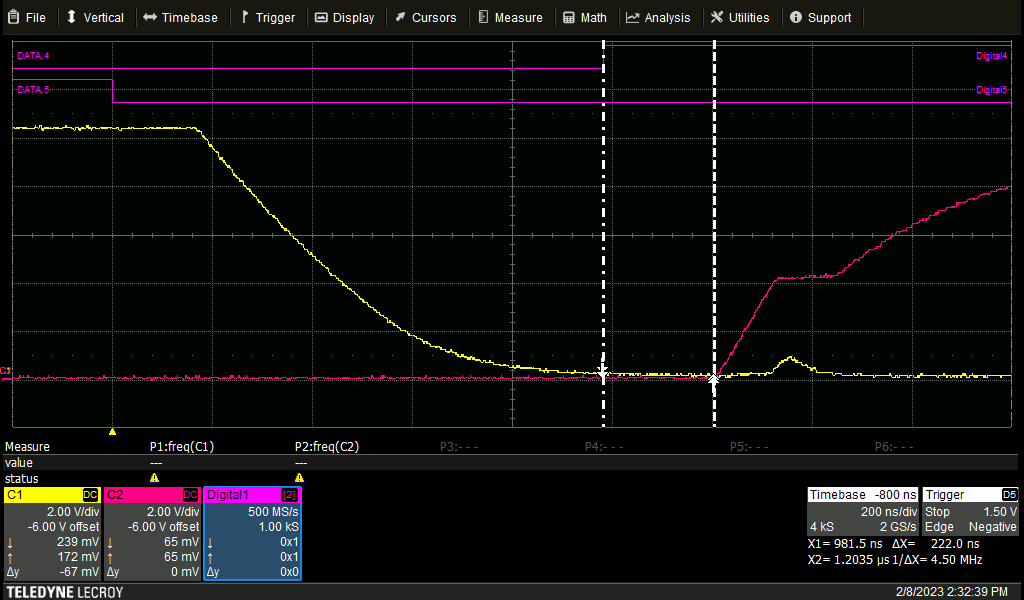Click the Measure ruler icon

pos(483,17)
